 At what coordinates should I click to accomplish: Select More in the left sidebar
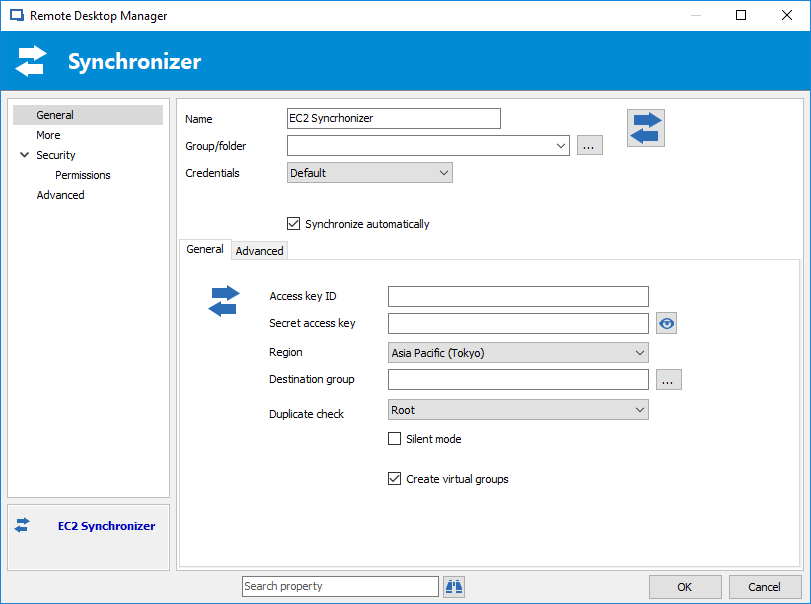[x=48, y=135]
